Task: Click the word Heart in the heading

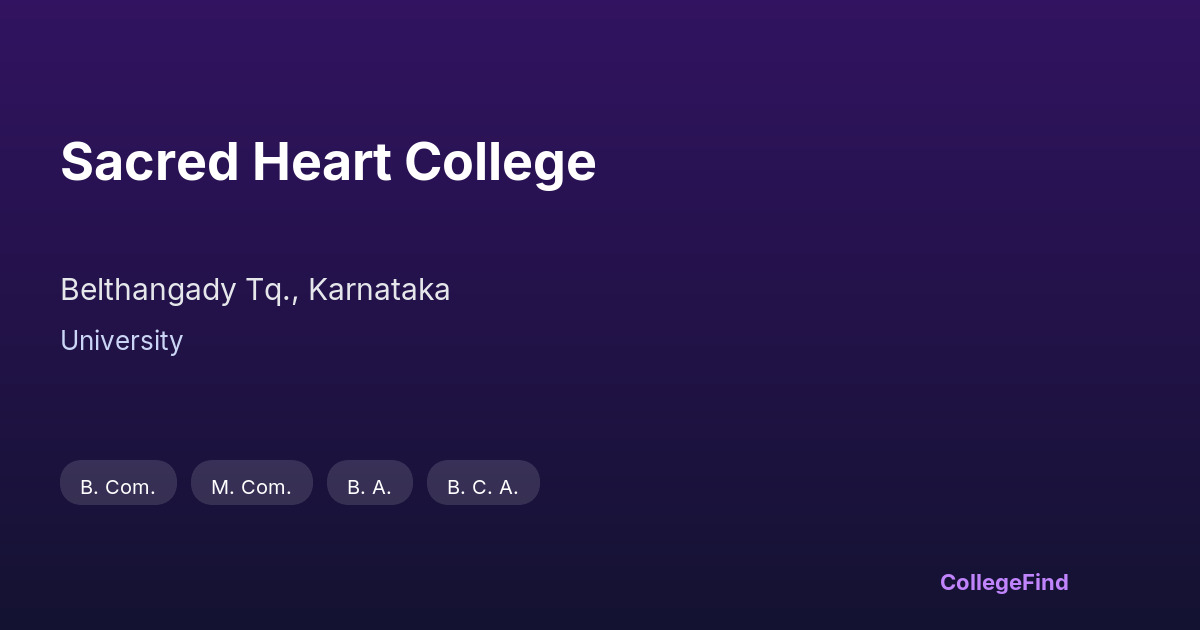Action: pos(321,162)
